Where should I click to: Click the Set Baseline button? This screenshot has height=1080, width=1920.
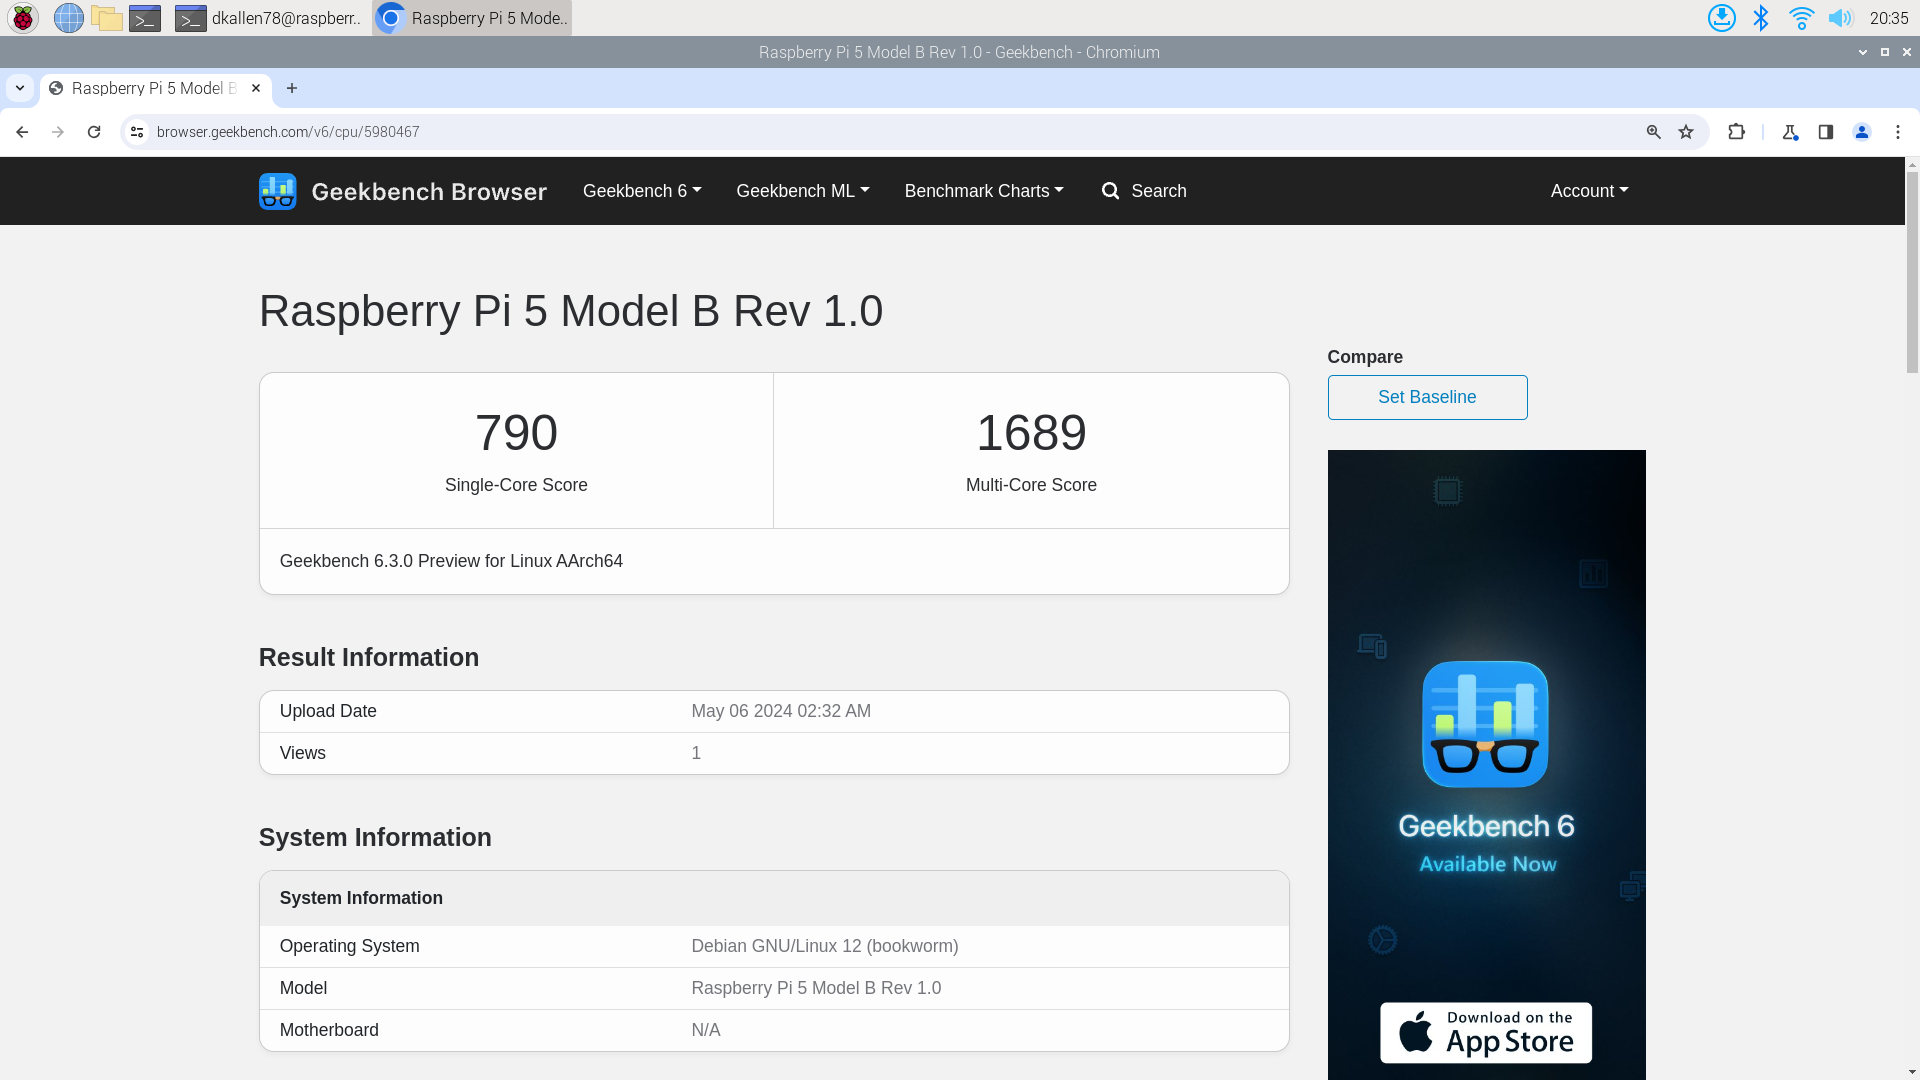[1427, 397]
